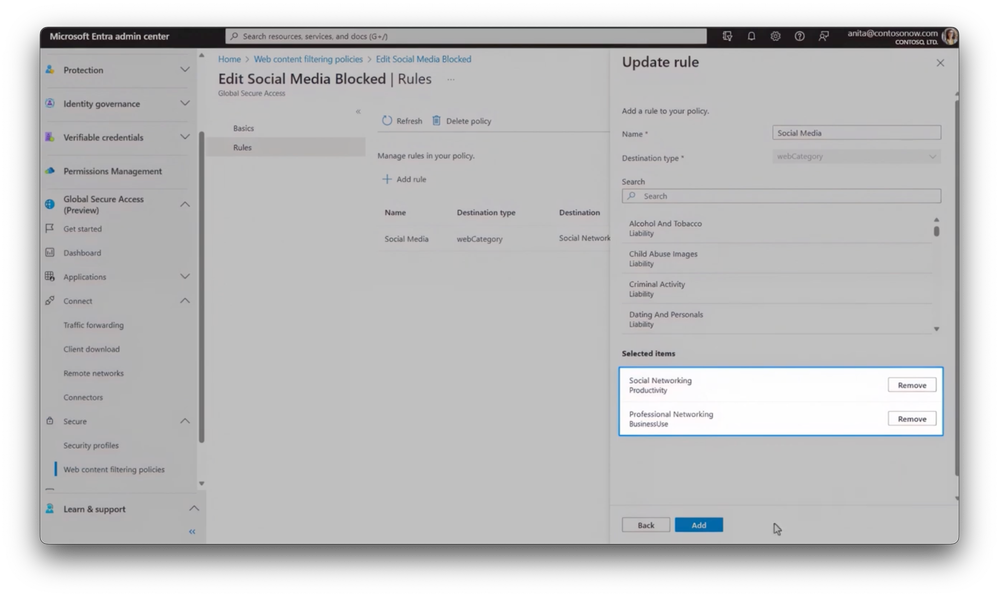Click the Get started flag icon
Viewport: 999px width, 597px height.
(50, 228)
